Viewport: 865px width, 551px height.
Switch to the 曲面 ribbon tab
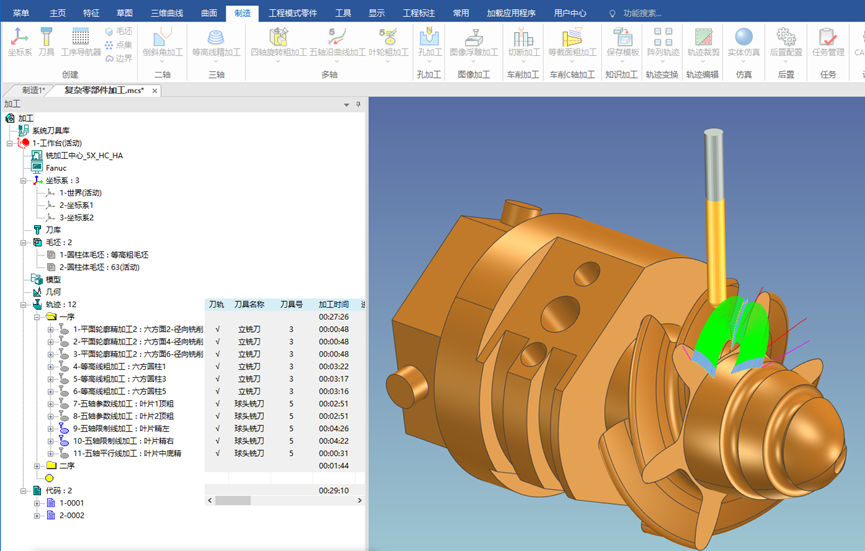(209, 13)
